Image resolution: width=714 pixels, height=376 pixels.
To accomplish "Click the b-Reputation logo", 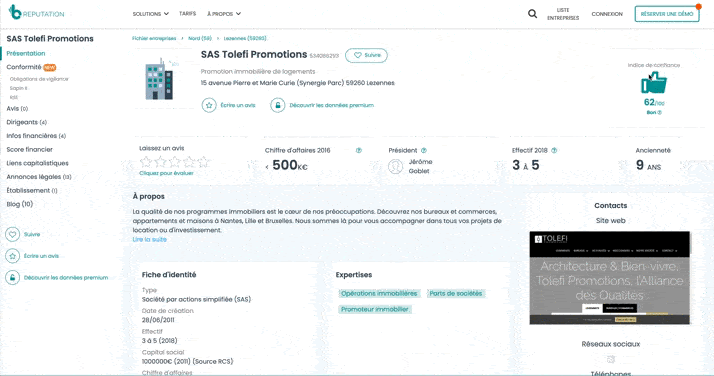I will click(36, 12).
